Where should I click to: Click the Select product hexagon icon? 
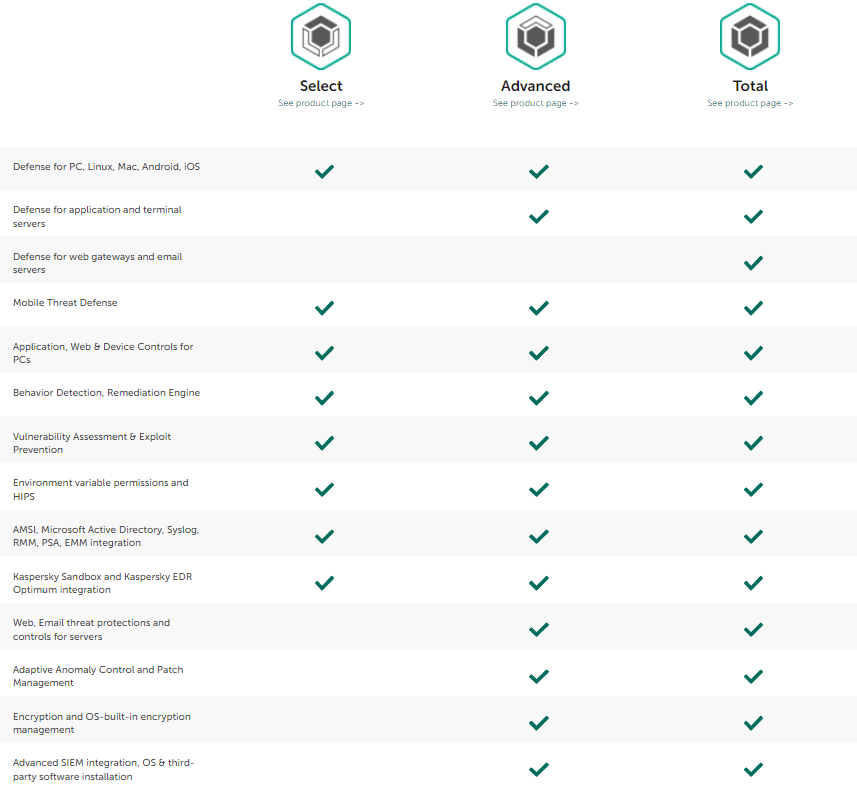tap(321, 36)
